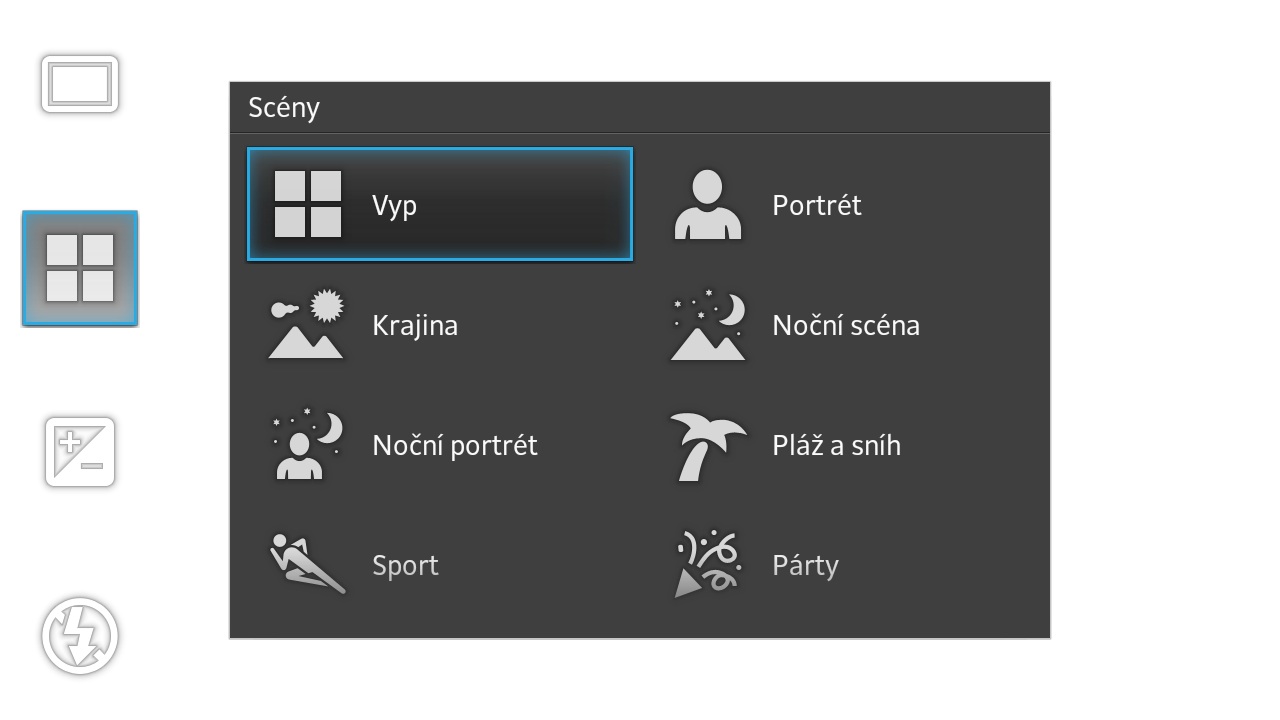The height and width of the screenshot is (720, 1280).
Task: Click the Noční portrét person moon icon
Action: point(306,444)
